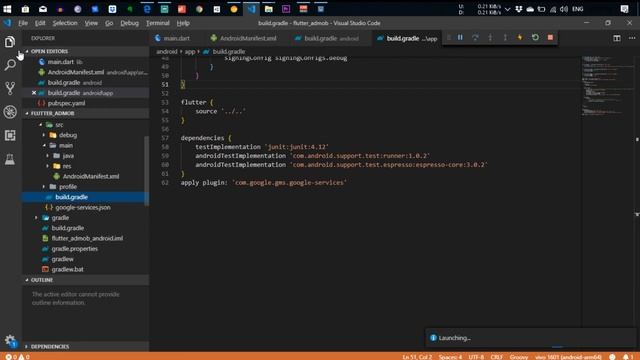Open gradle.properties in the file tree
Viewport: 640px width, 360px height.
(74, 249)
